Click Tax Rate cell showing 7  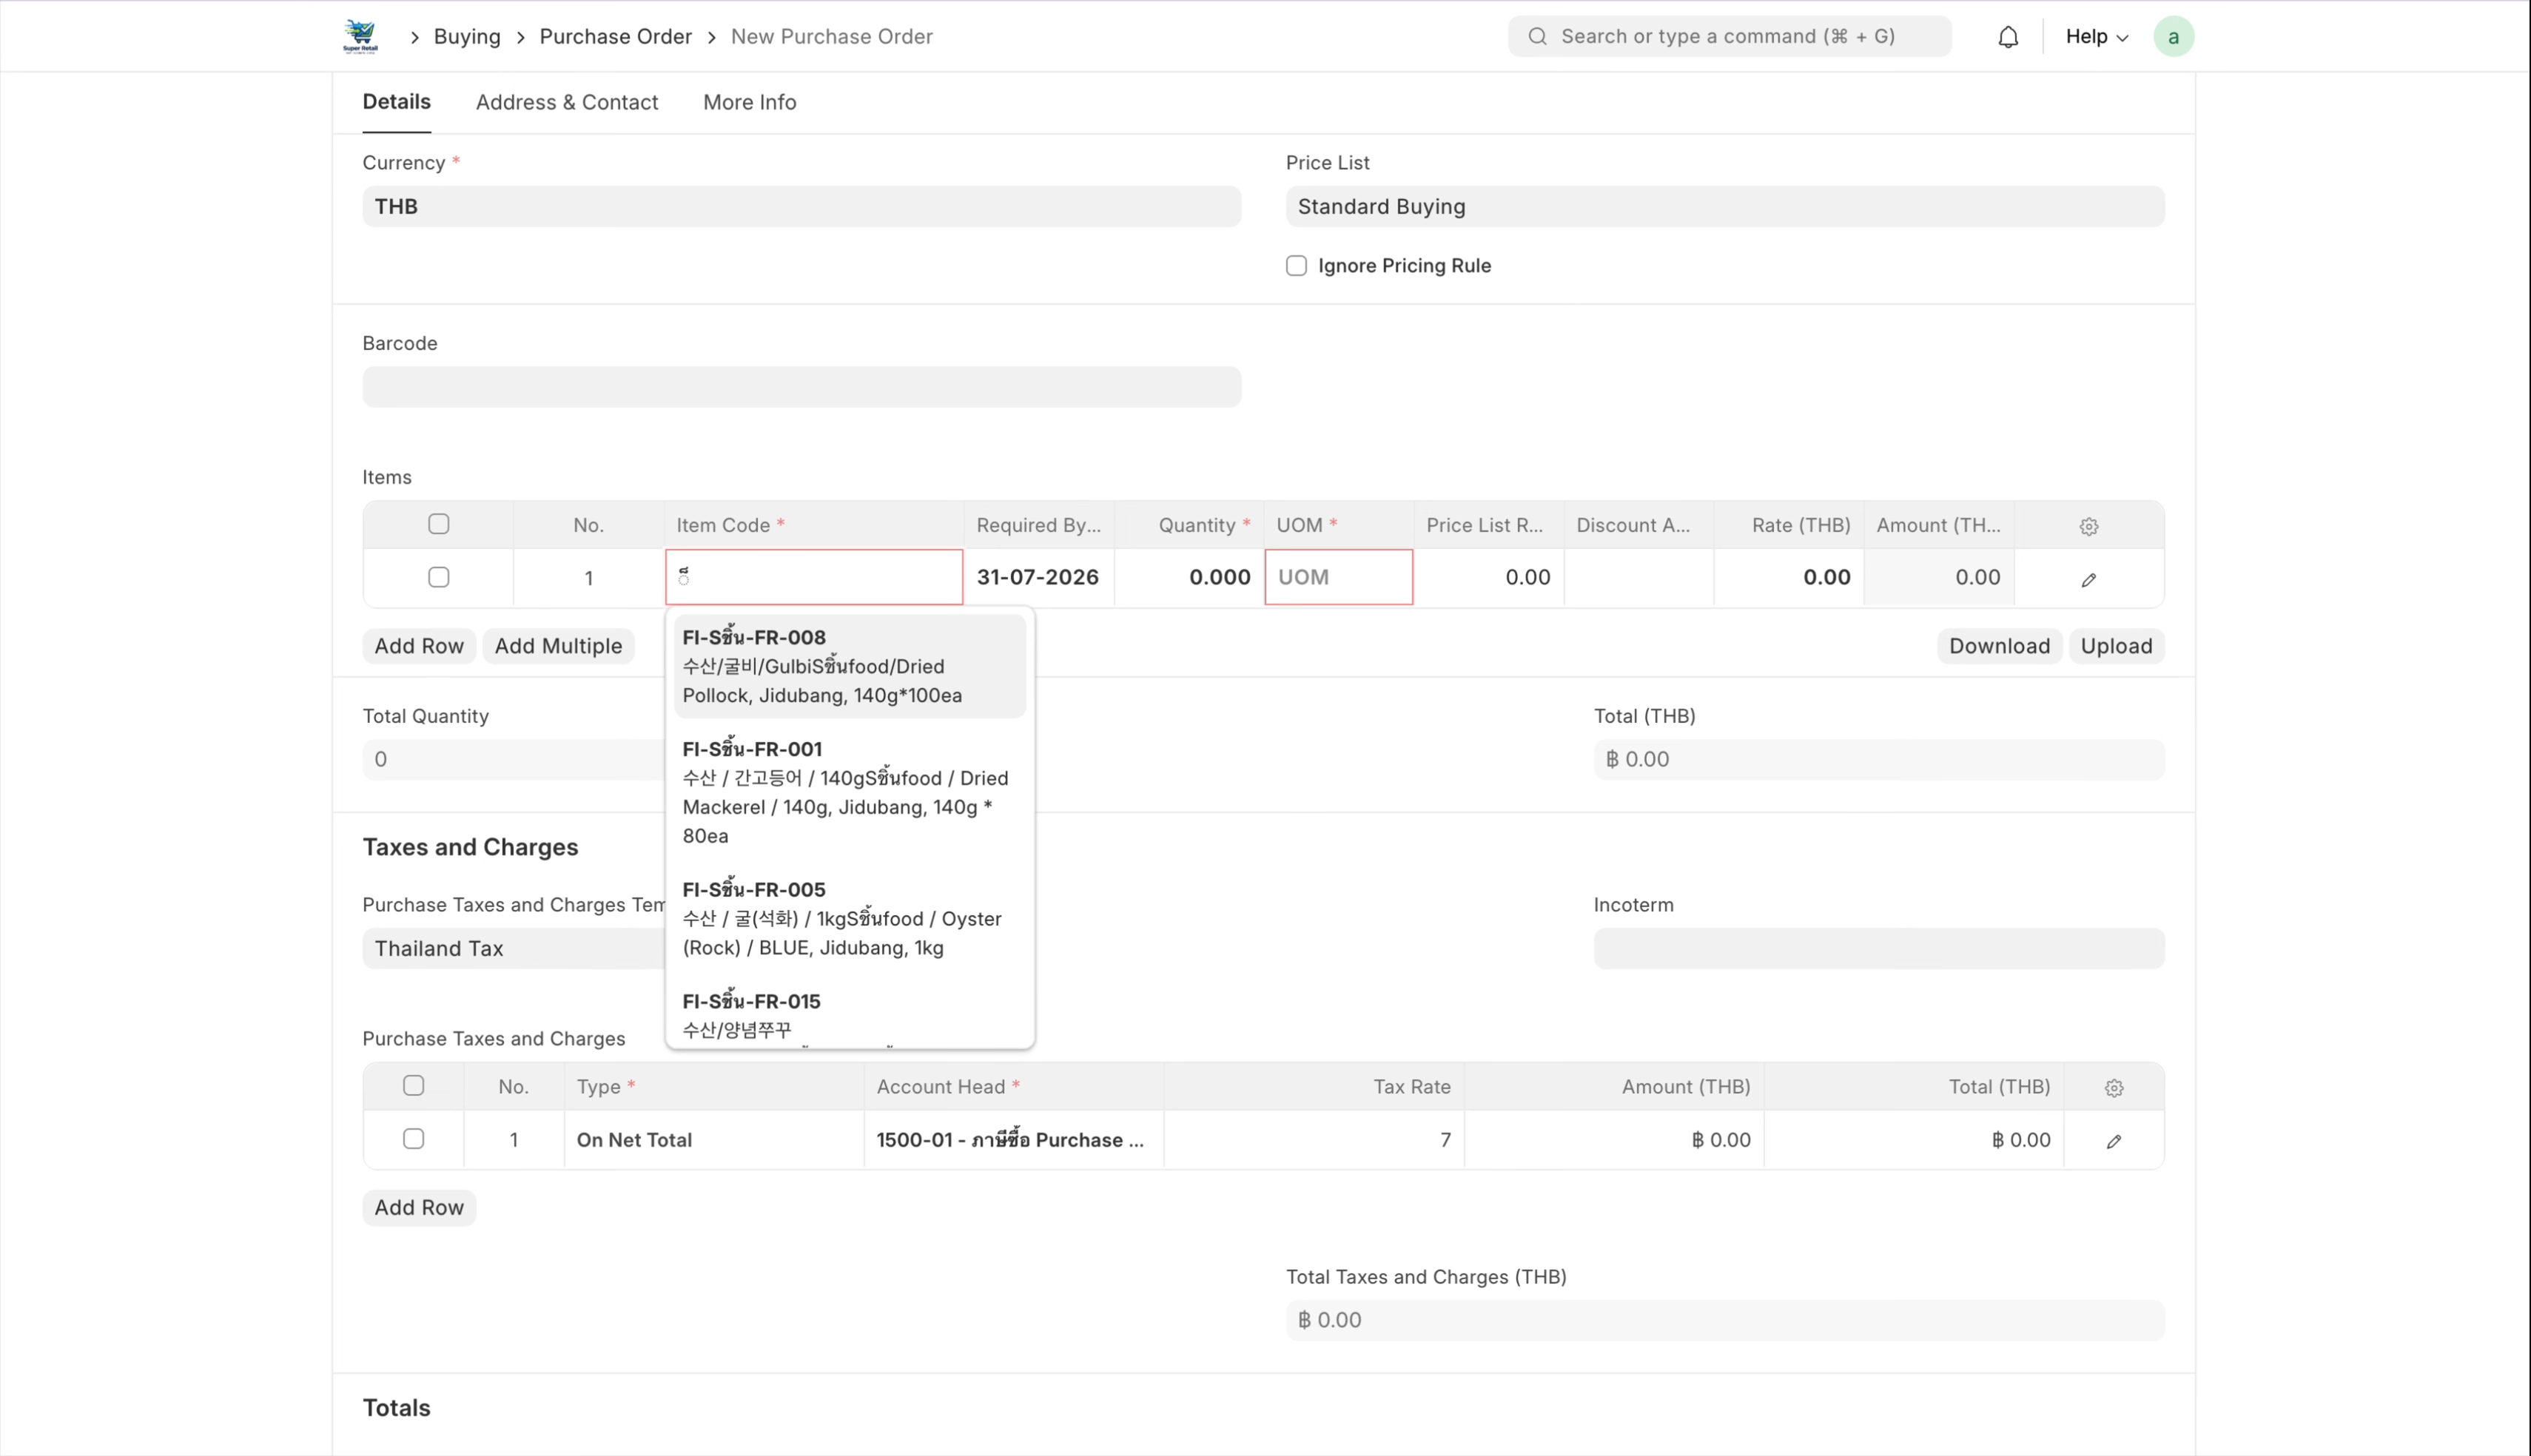pyautogui.click(x=1314, y=1139)
